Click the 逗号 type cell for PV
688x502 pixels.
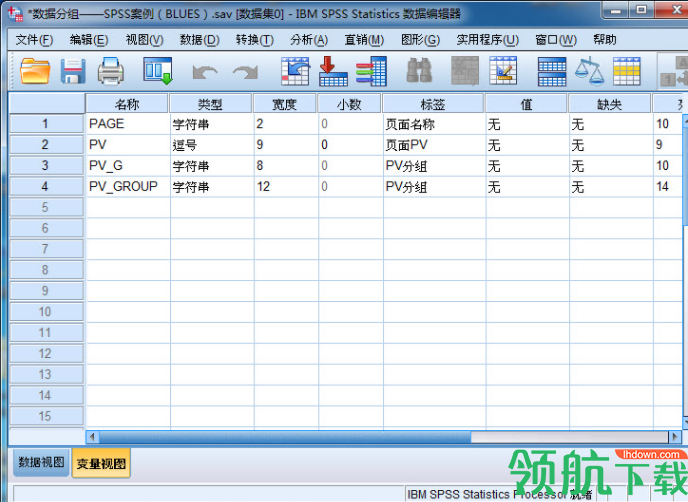[212, 144]
